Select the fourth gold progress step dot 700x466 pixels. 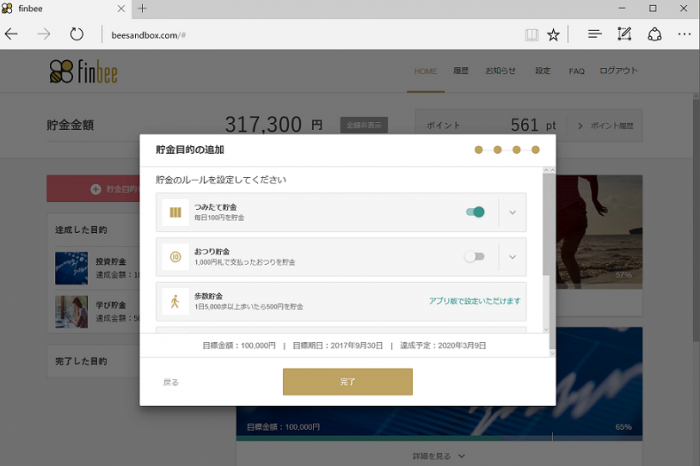point(535,150)
